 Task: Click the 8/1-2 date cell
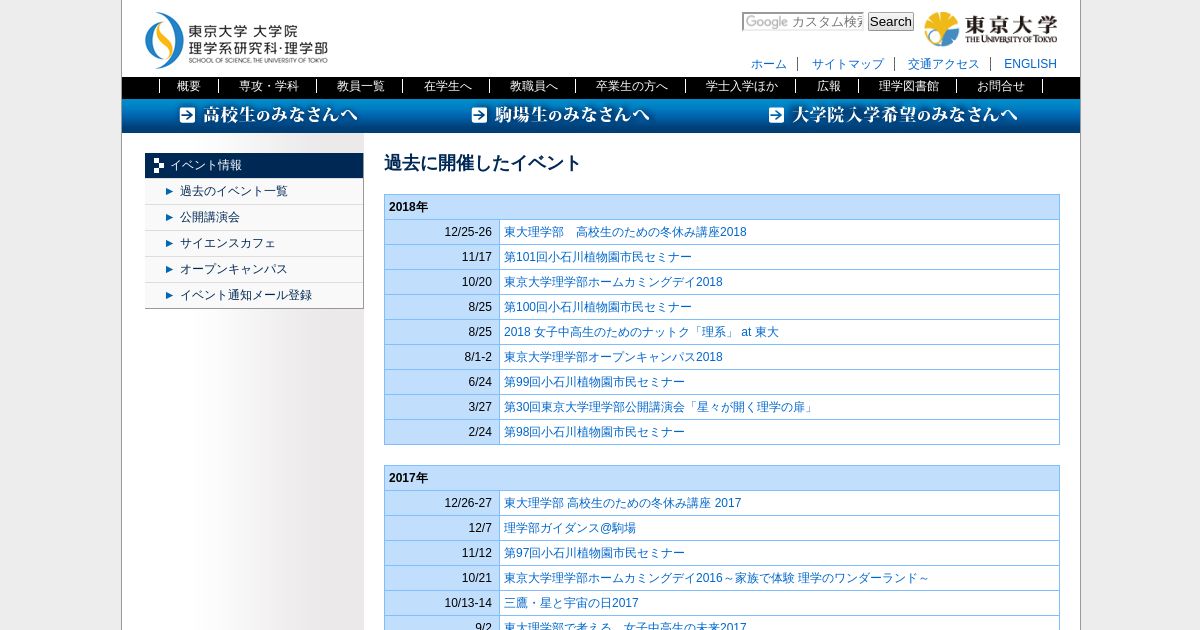pyautogui.click(x=442, y=357)
